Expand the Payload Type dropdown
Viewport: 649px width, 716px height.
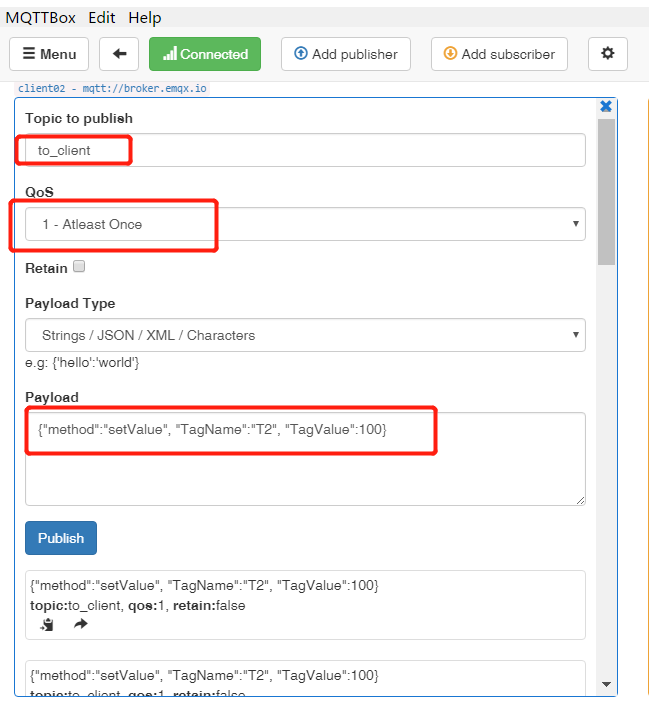click(x=305, y=335)
